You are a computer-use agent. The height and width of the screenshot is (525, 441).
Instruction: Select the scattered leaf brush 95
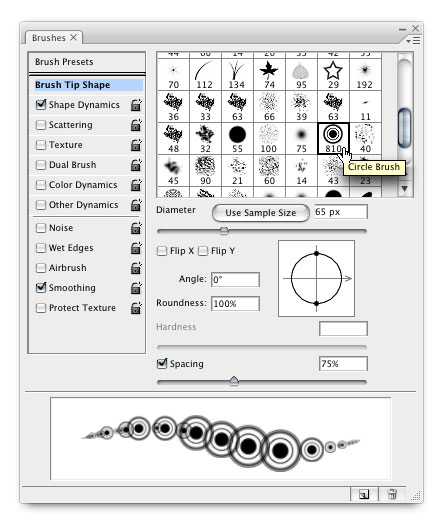[301, 74]
